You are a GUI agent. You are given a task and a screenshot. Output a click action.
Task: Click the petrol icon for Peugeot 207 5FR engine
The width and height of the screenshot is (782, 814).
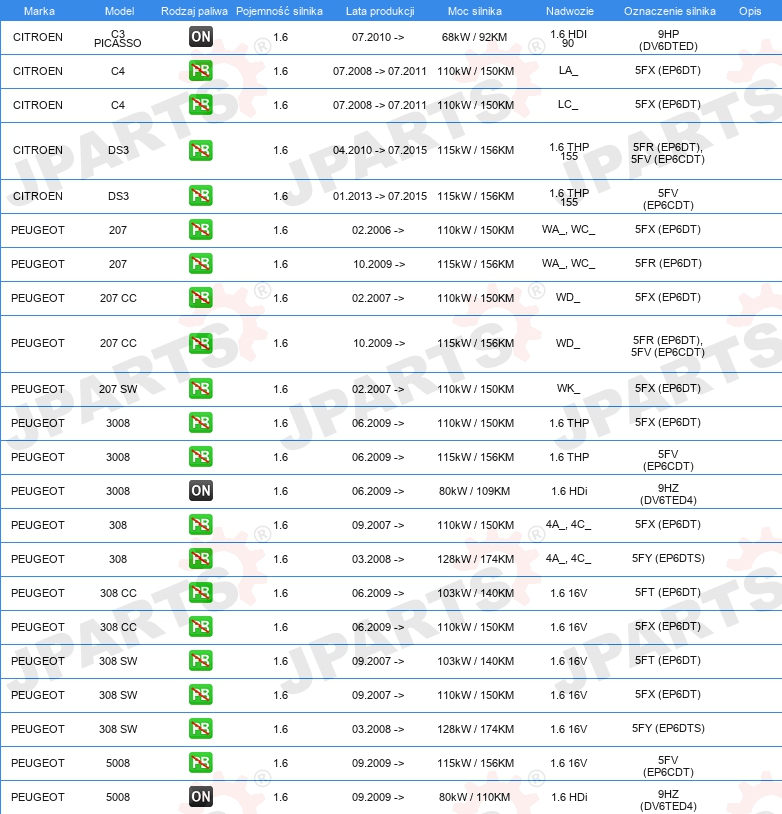pyautogui.click(x=201, y=264)
